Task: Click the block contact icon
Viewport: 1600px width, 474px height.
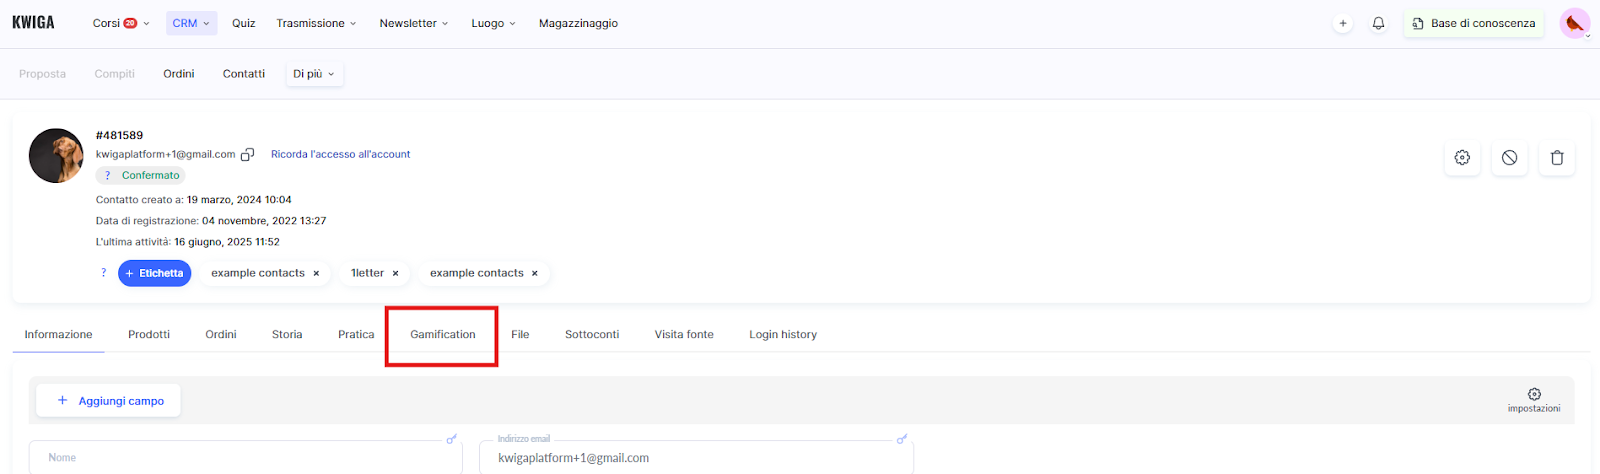Action: 1509,158
